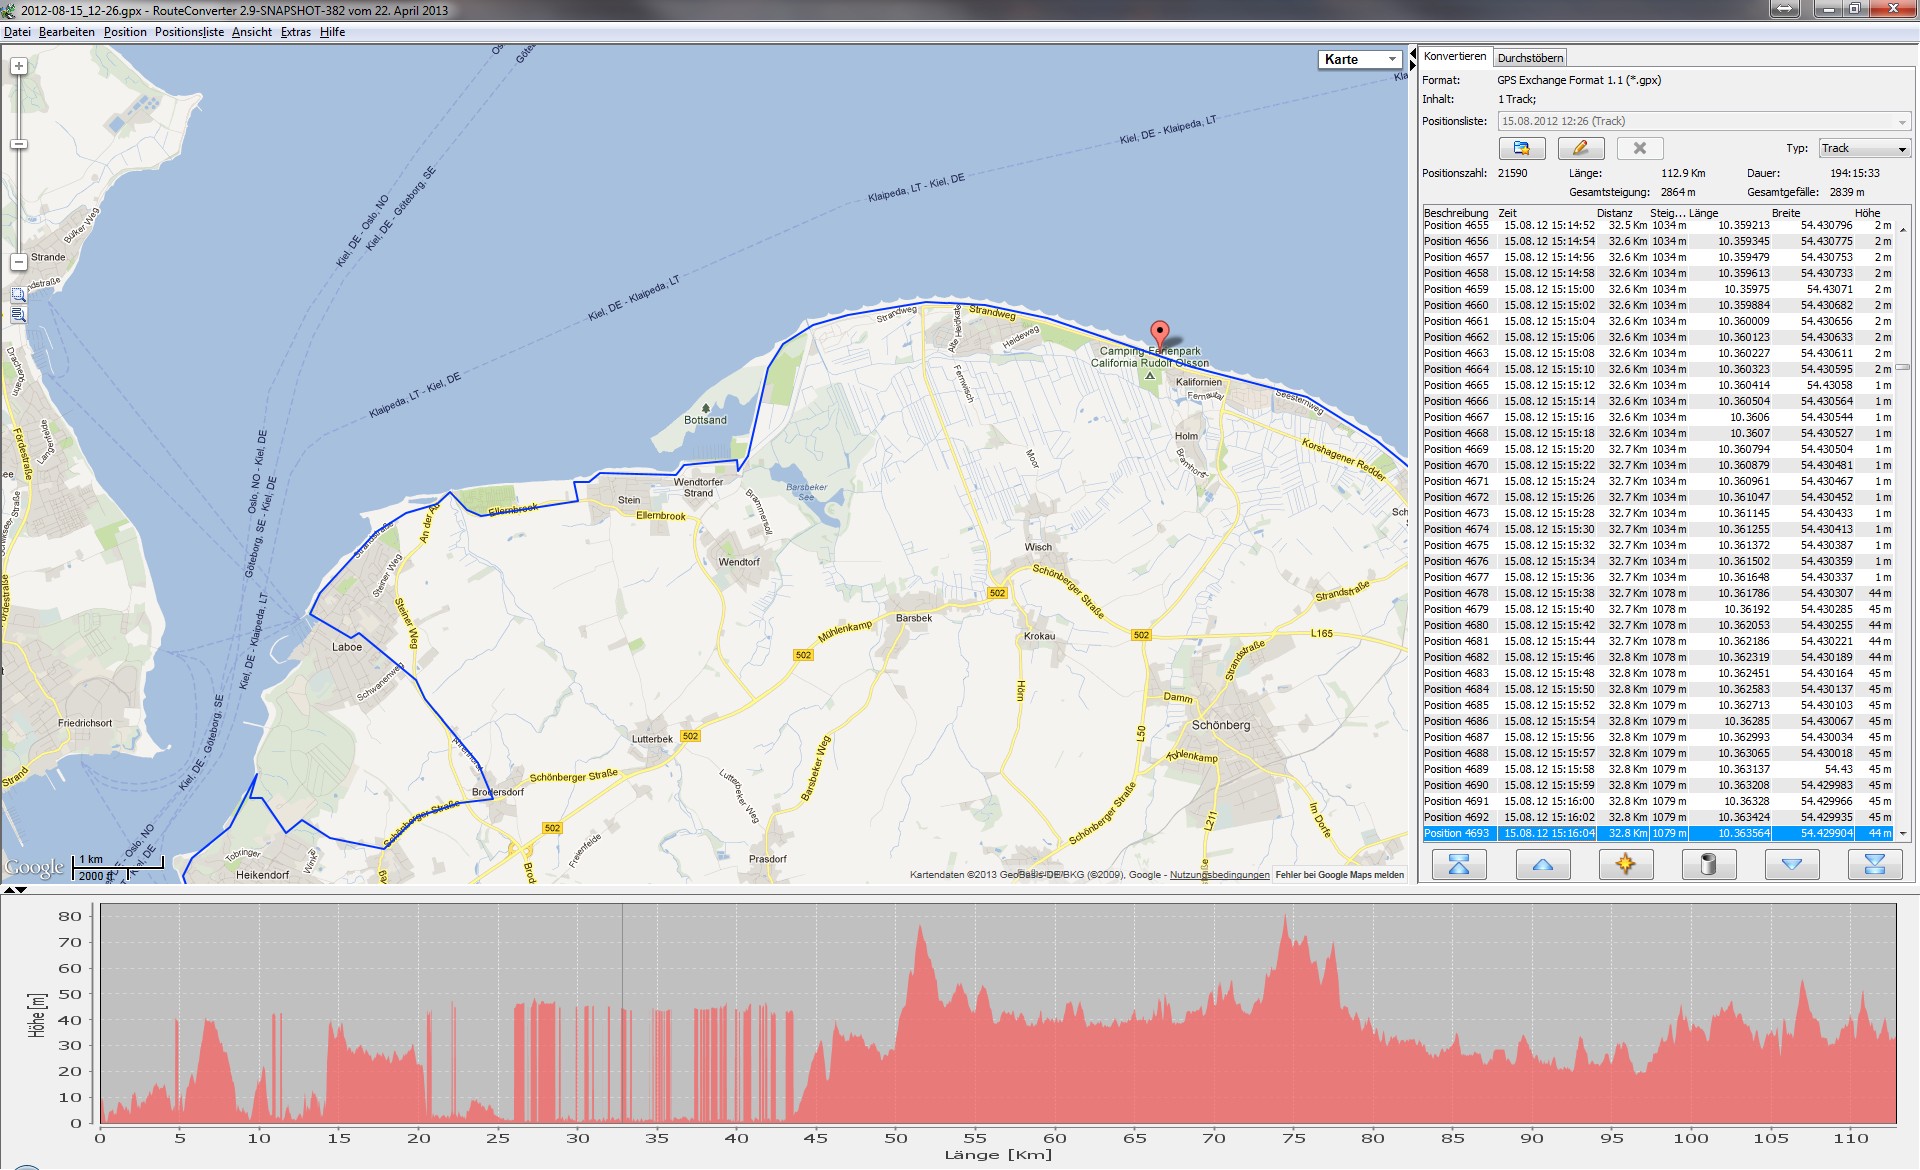Expand the Positionsliste combo box
This screenshot has height=1170, width=1920.
[x=1901, y=121]
